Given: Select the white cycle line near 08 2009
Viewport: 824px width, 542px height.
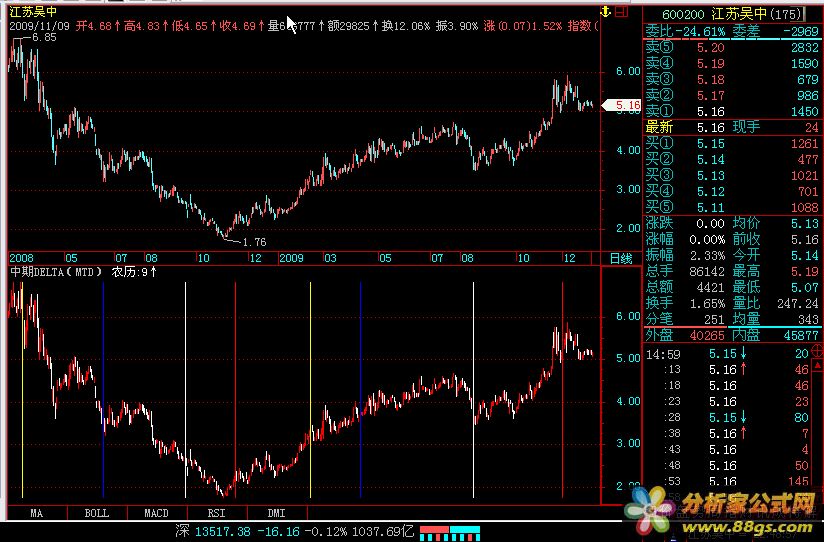Looking at the screenshot, I should click(473, 389).
